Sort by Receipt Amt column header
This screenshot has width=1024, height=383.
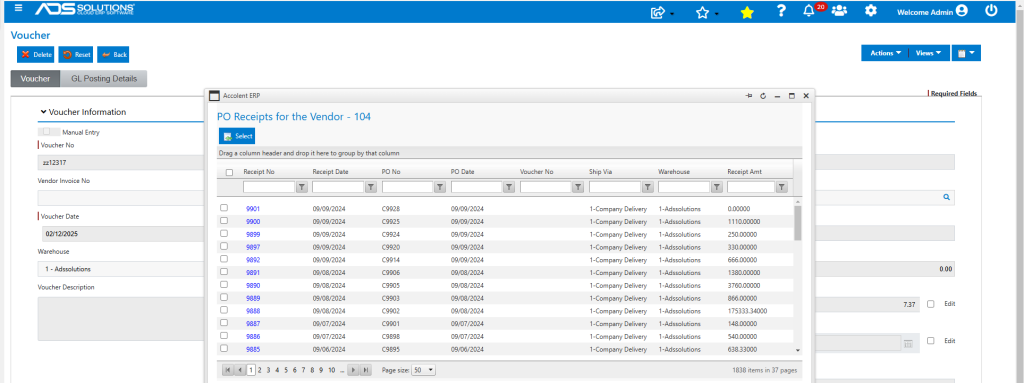pos(744,172)
